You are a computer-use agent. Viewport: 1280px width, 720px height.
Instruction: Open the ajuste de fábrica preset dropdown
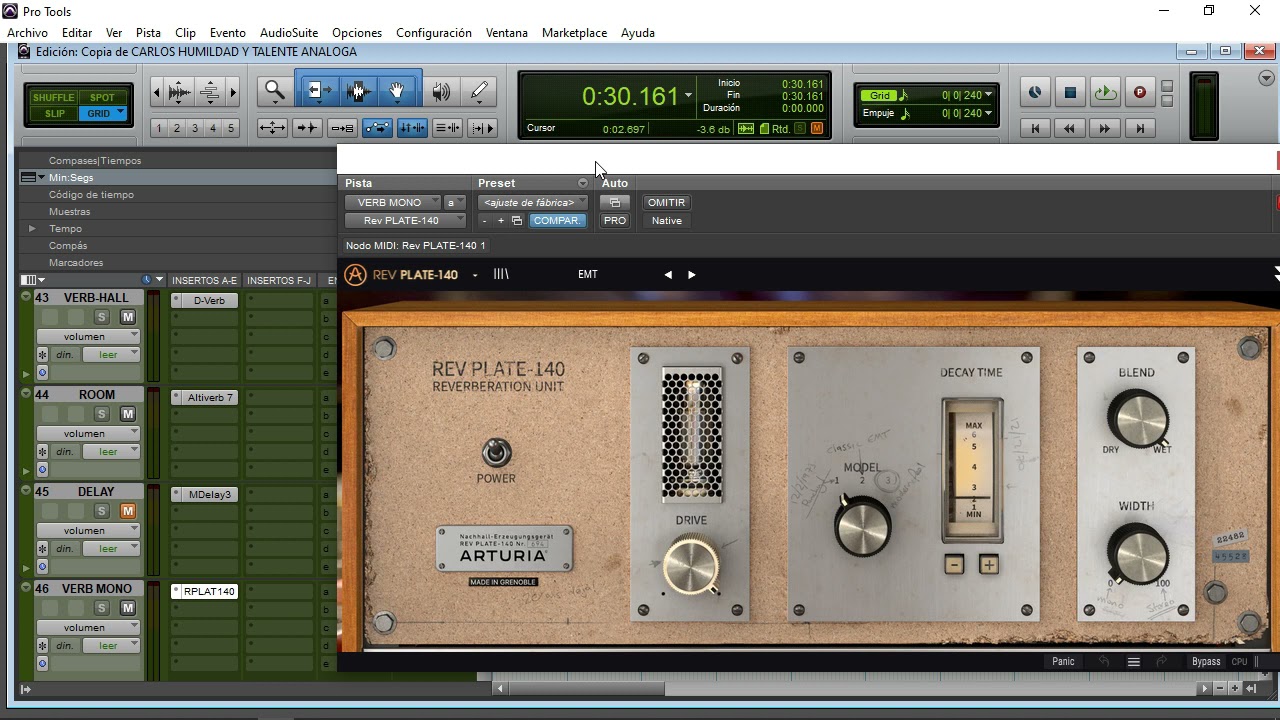[x=534, y=202]
